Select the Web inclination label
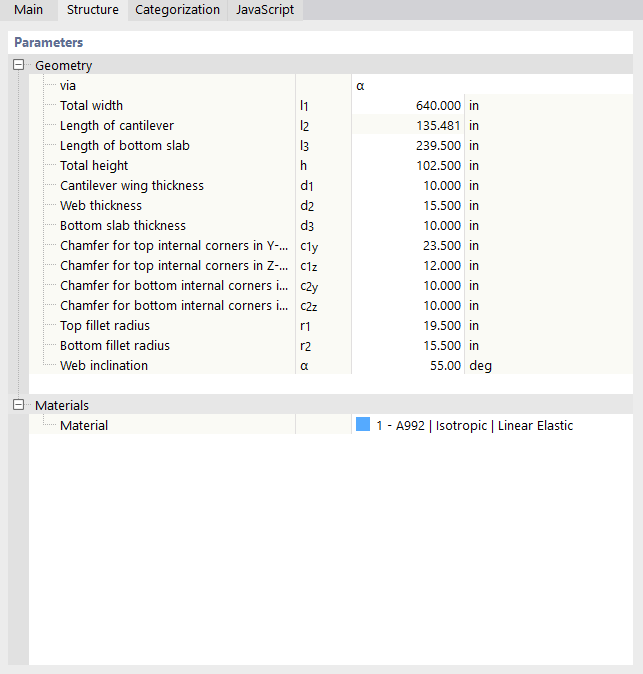 tap(104, 365)
